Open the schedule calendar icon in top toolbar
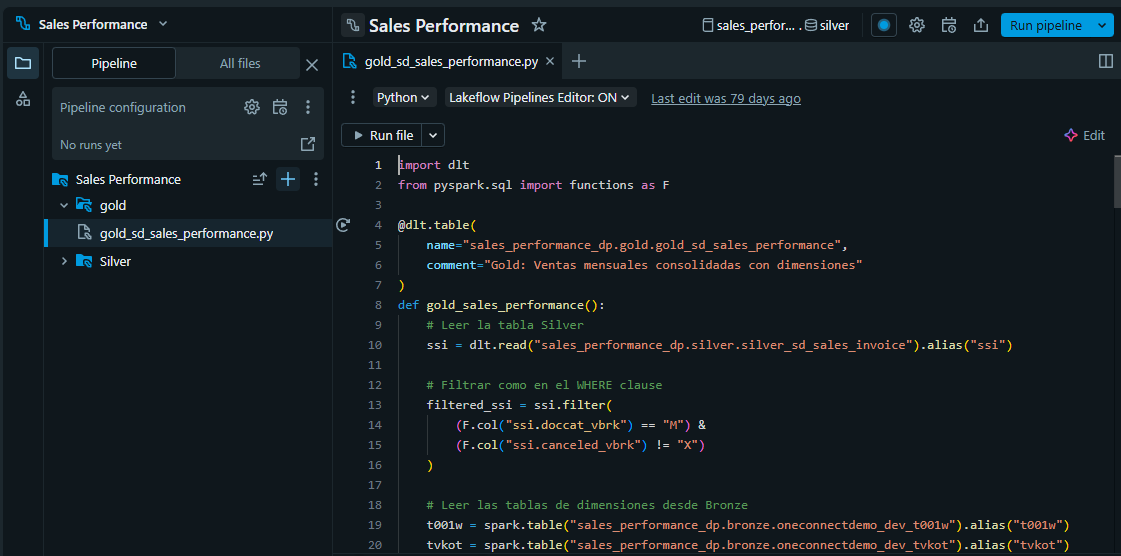The image size is (1121, 556). coord(949,25)
